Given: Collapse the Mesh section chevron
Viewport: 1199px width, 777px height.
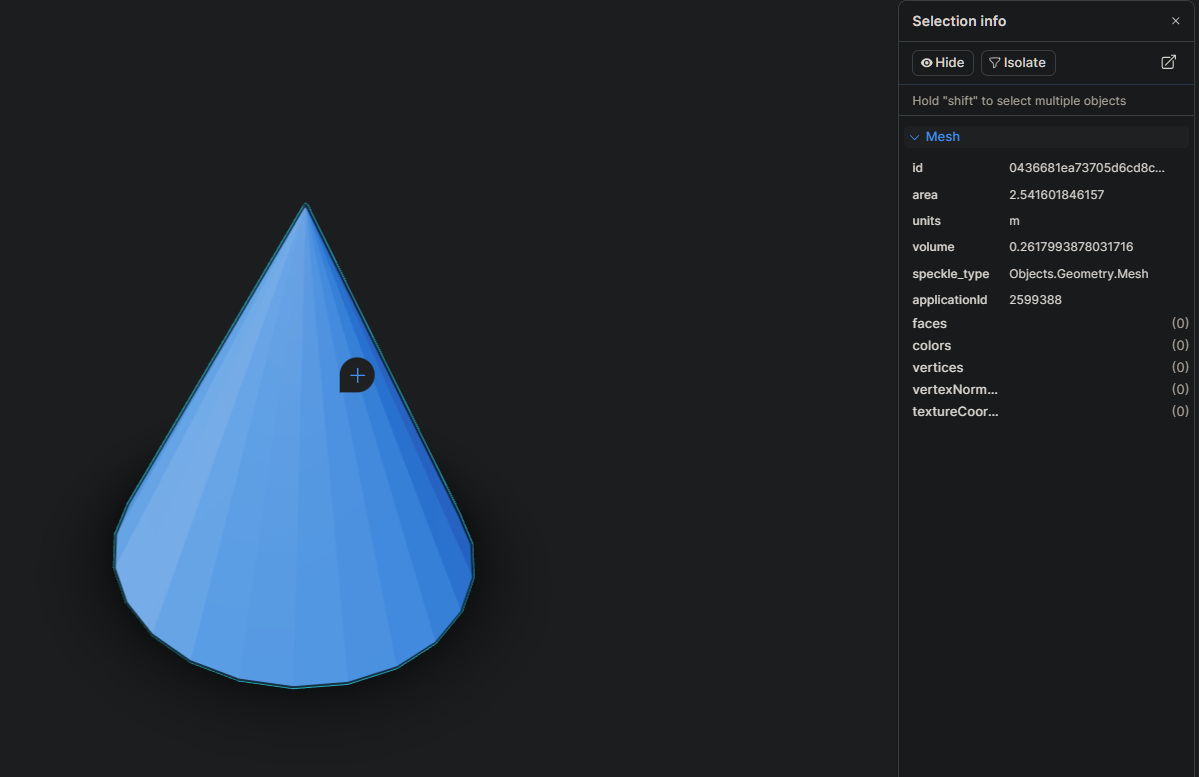Looking at the screenshot, I should [914, 137].
